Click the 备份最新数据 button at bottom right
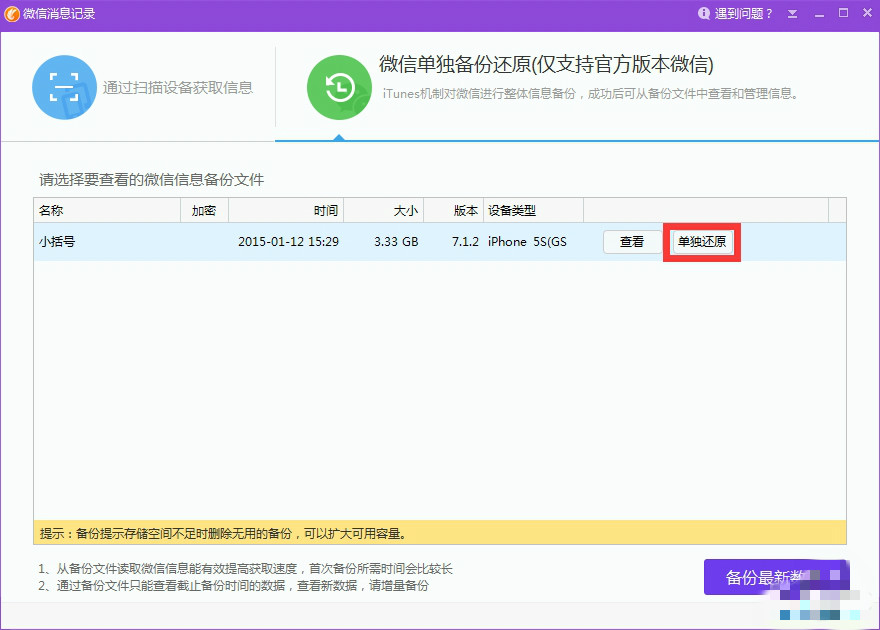Image resolution: width=880 pixels, height=630 pixels. pos(777,577)
